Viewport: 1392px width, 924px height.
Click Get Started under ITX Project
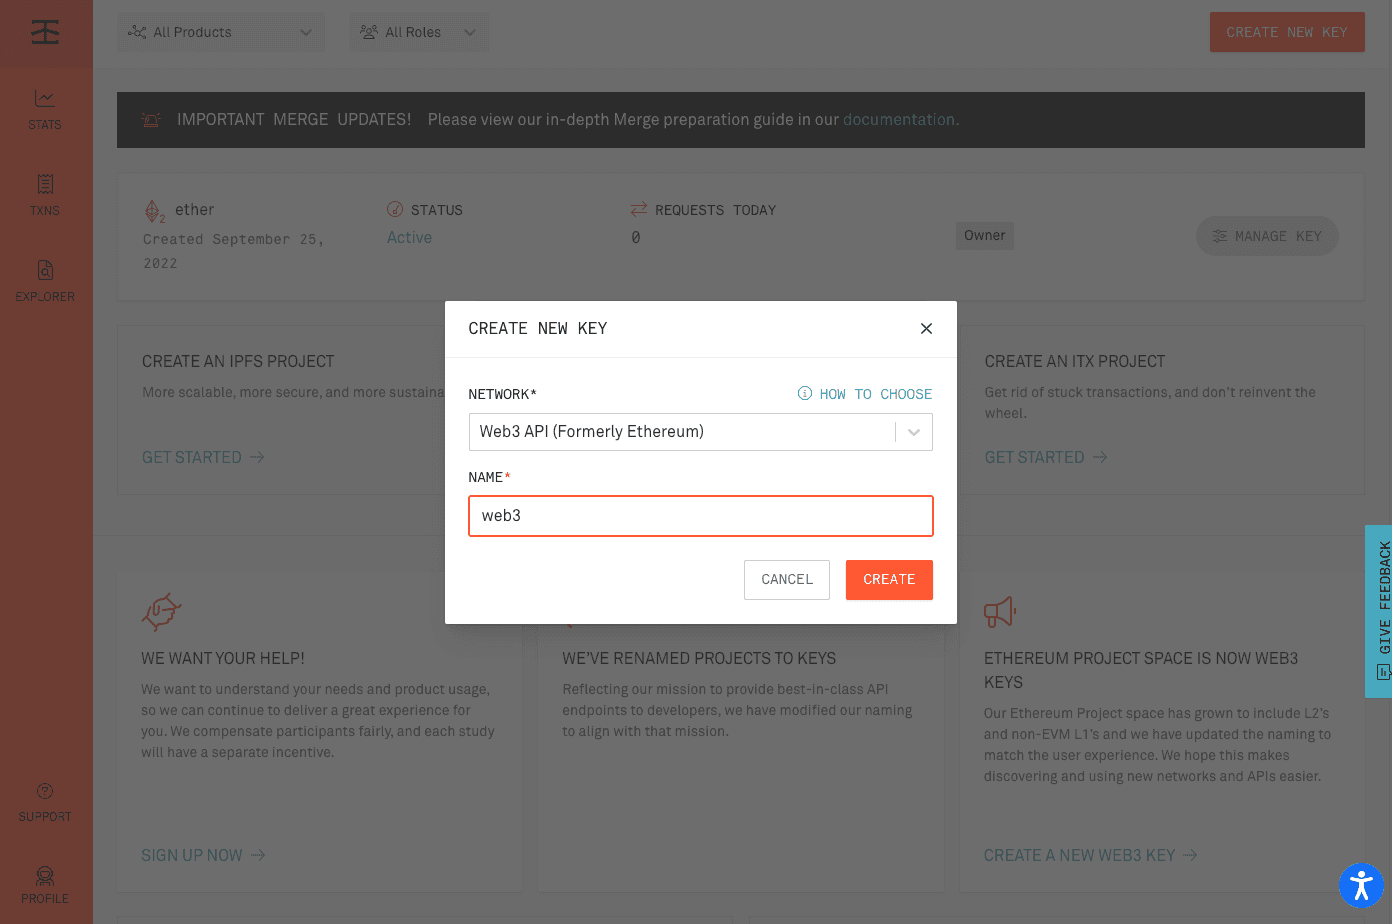pyautogui.click(x=1046, y=457)
